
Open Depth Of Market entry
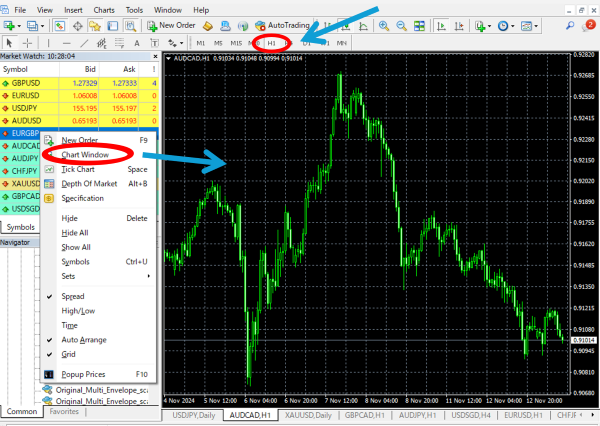pyautogui.click(x=98, y=184)
